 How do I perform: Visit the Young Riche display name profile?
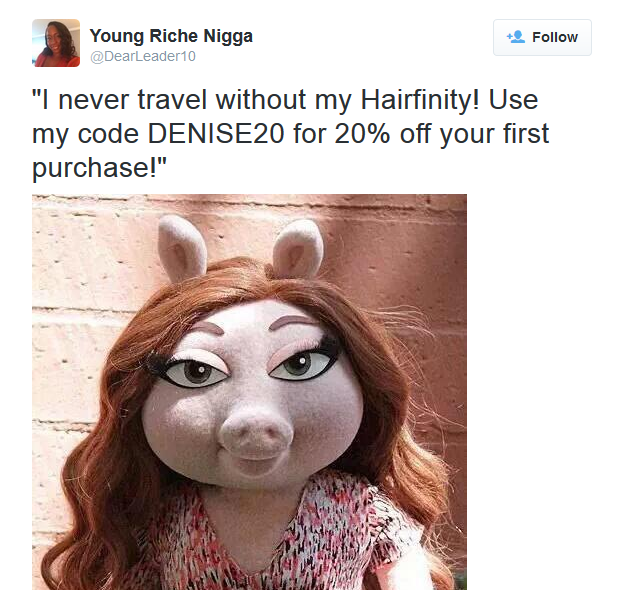171,36
